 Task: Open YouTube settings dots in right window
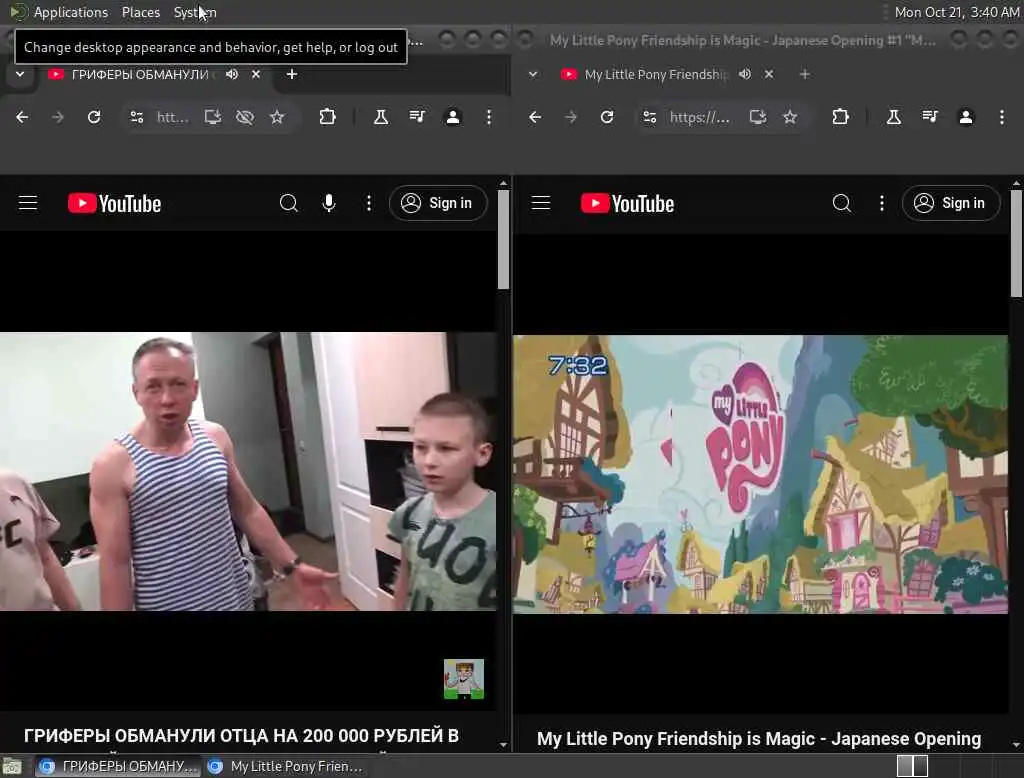tap(882, 203)
